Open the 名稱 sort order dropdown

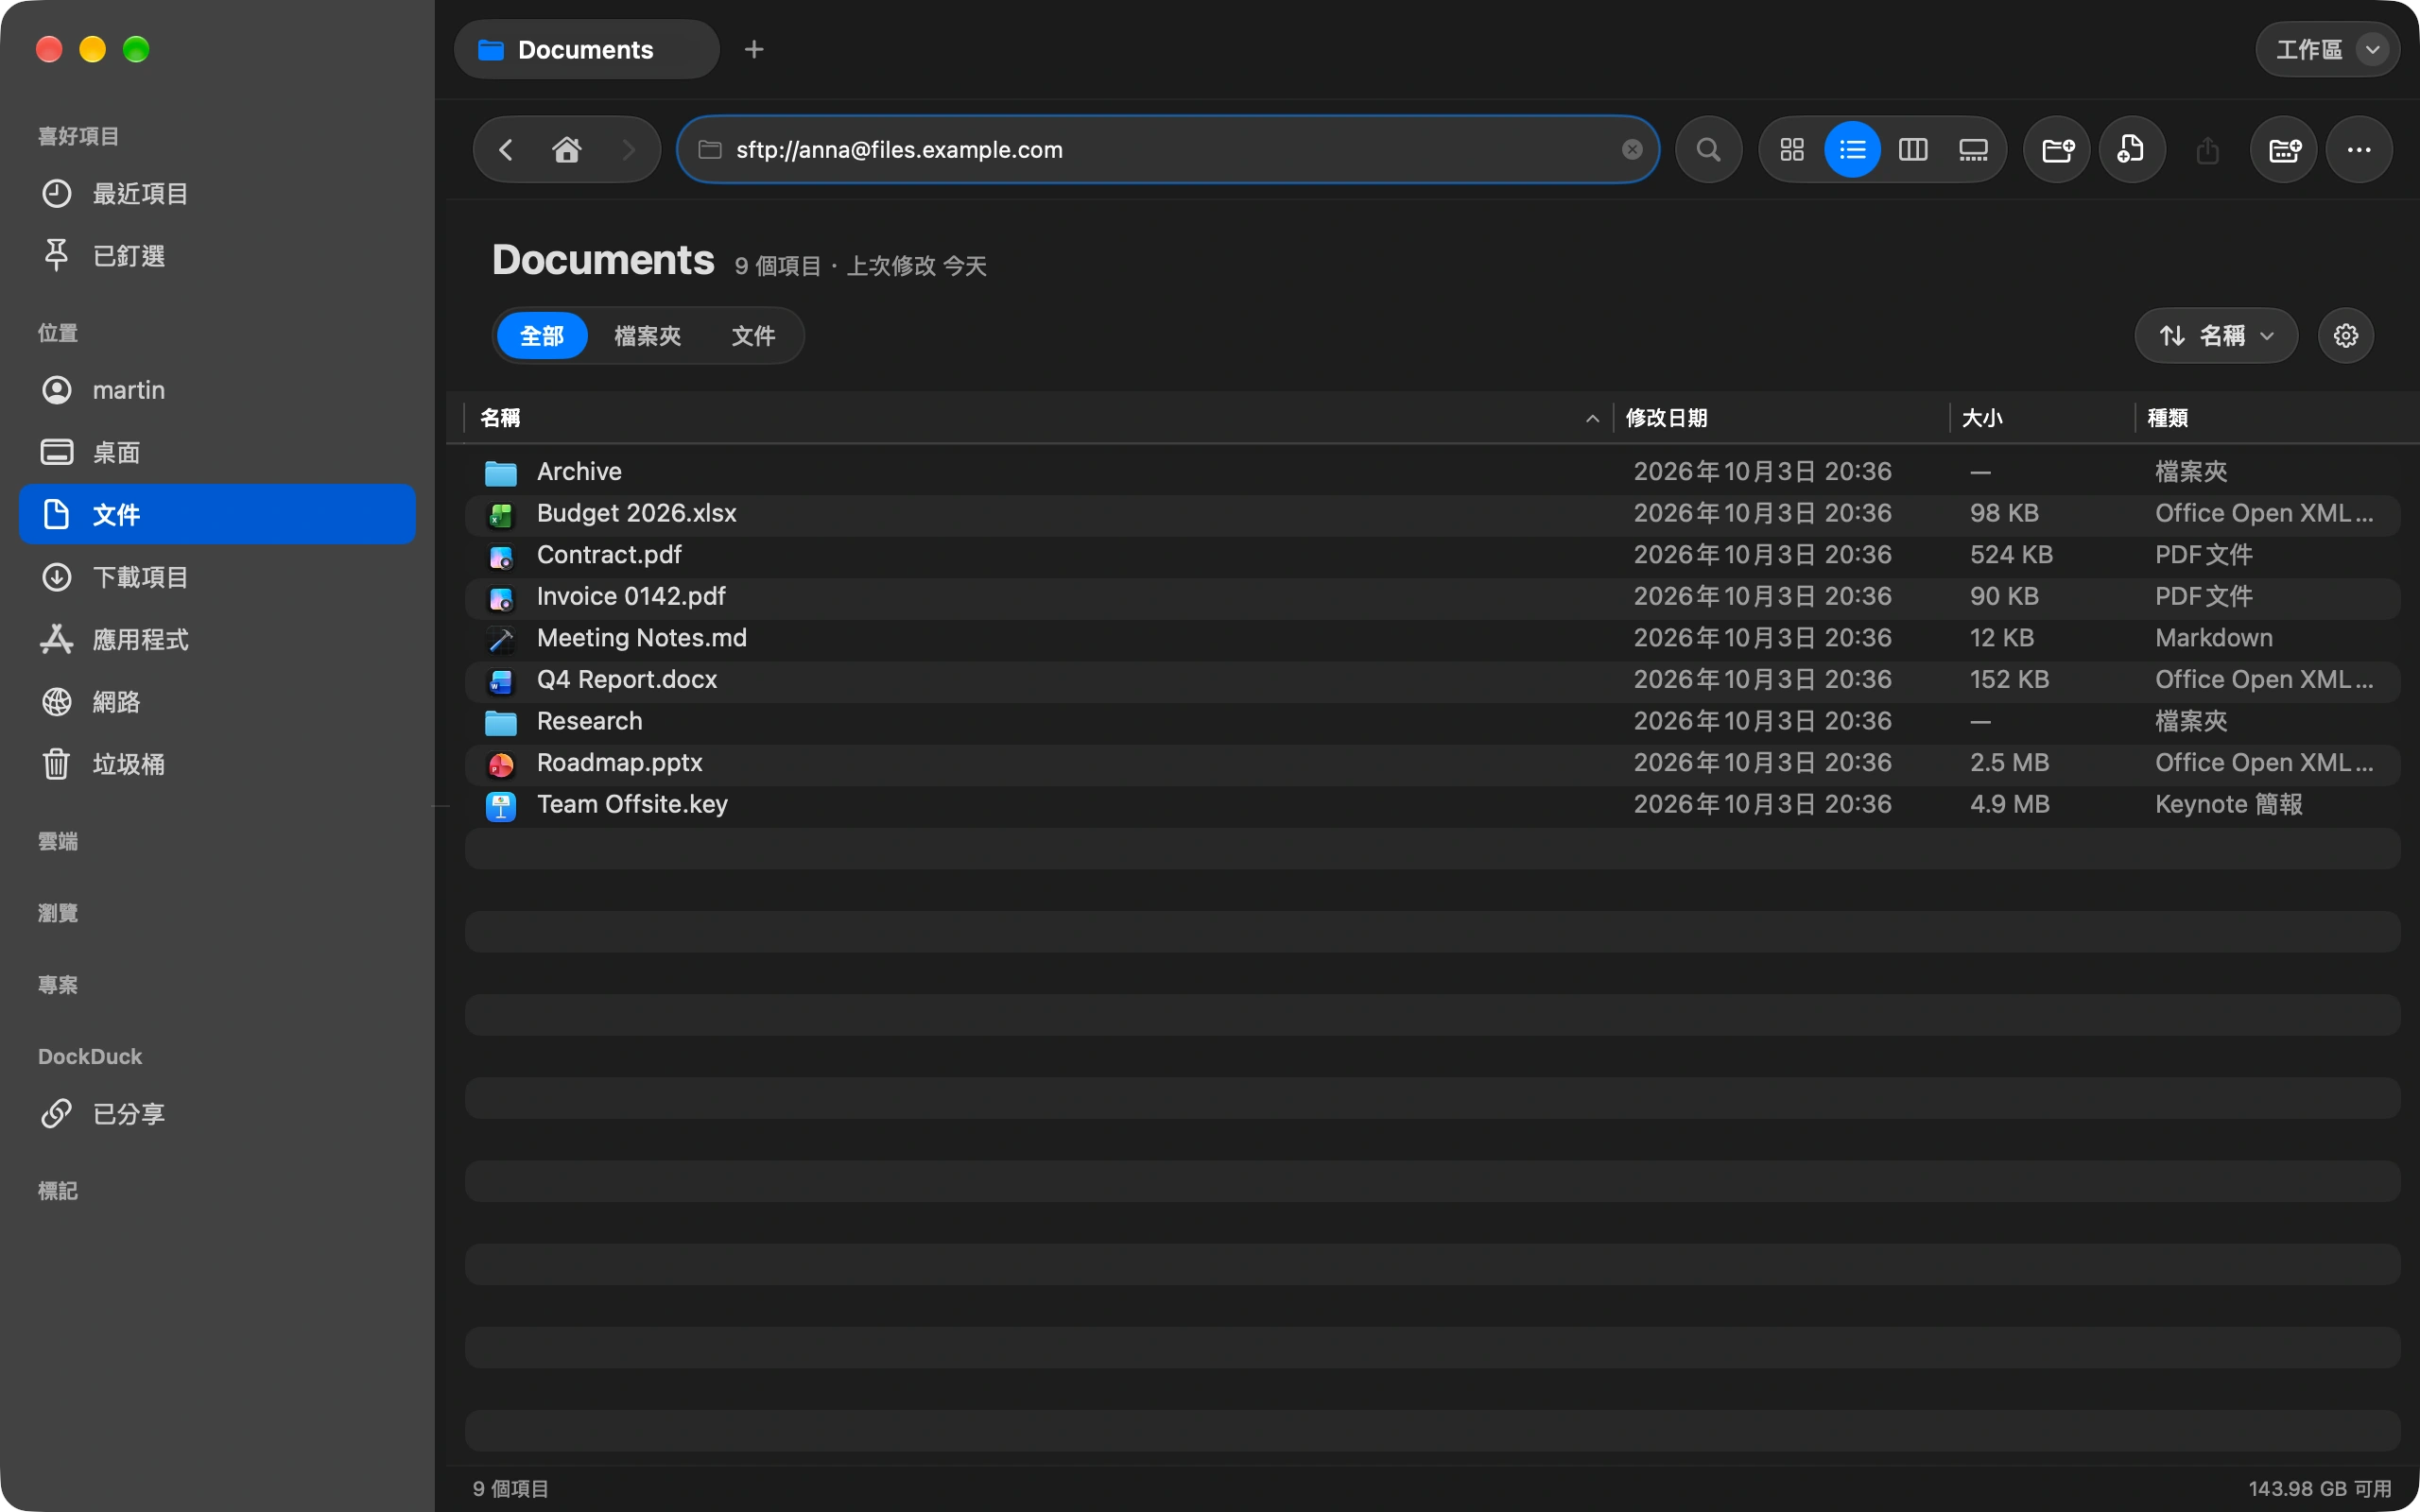click(2216, 336)
